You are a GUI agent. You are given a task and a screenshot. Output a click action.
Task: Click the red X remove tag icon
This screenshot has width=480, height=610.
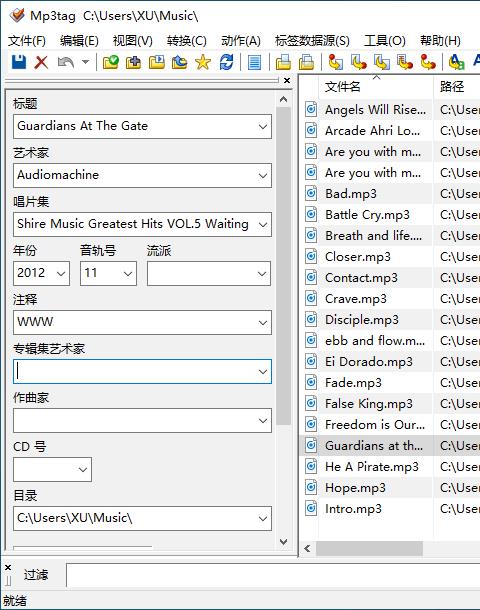(x=41, y=62)
